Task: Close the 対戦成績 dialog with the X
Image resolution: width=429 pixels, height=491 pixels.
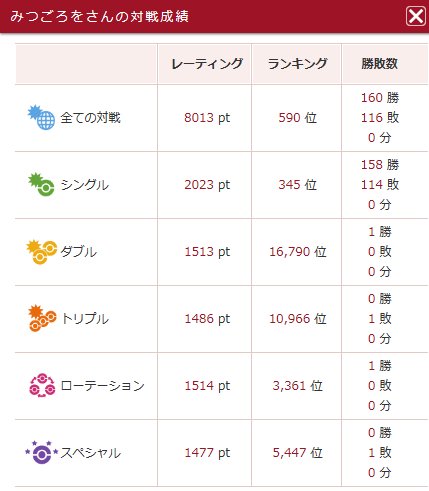Action: click(x=416, y=16)
